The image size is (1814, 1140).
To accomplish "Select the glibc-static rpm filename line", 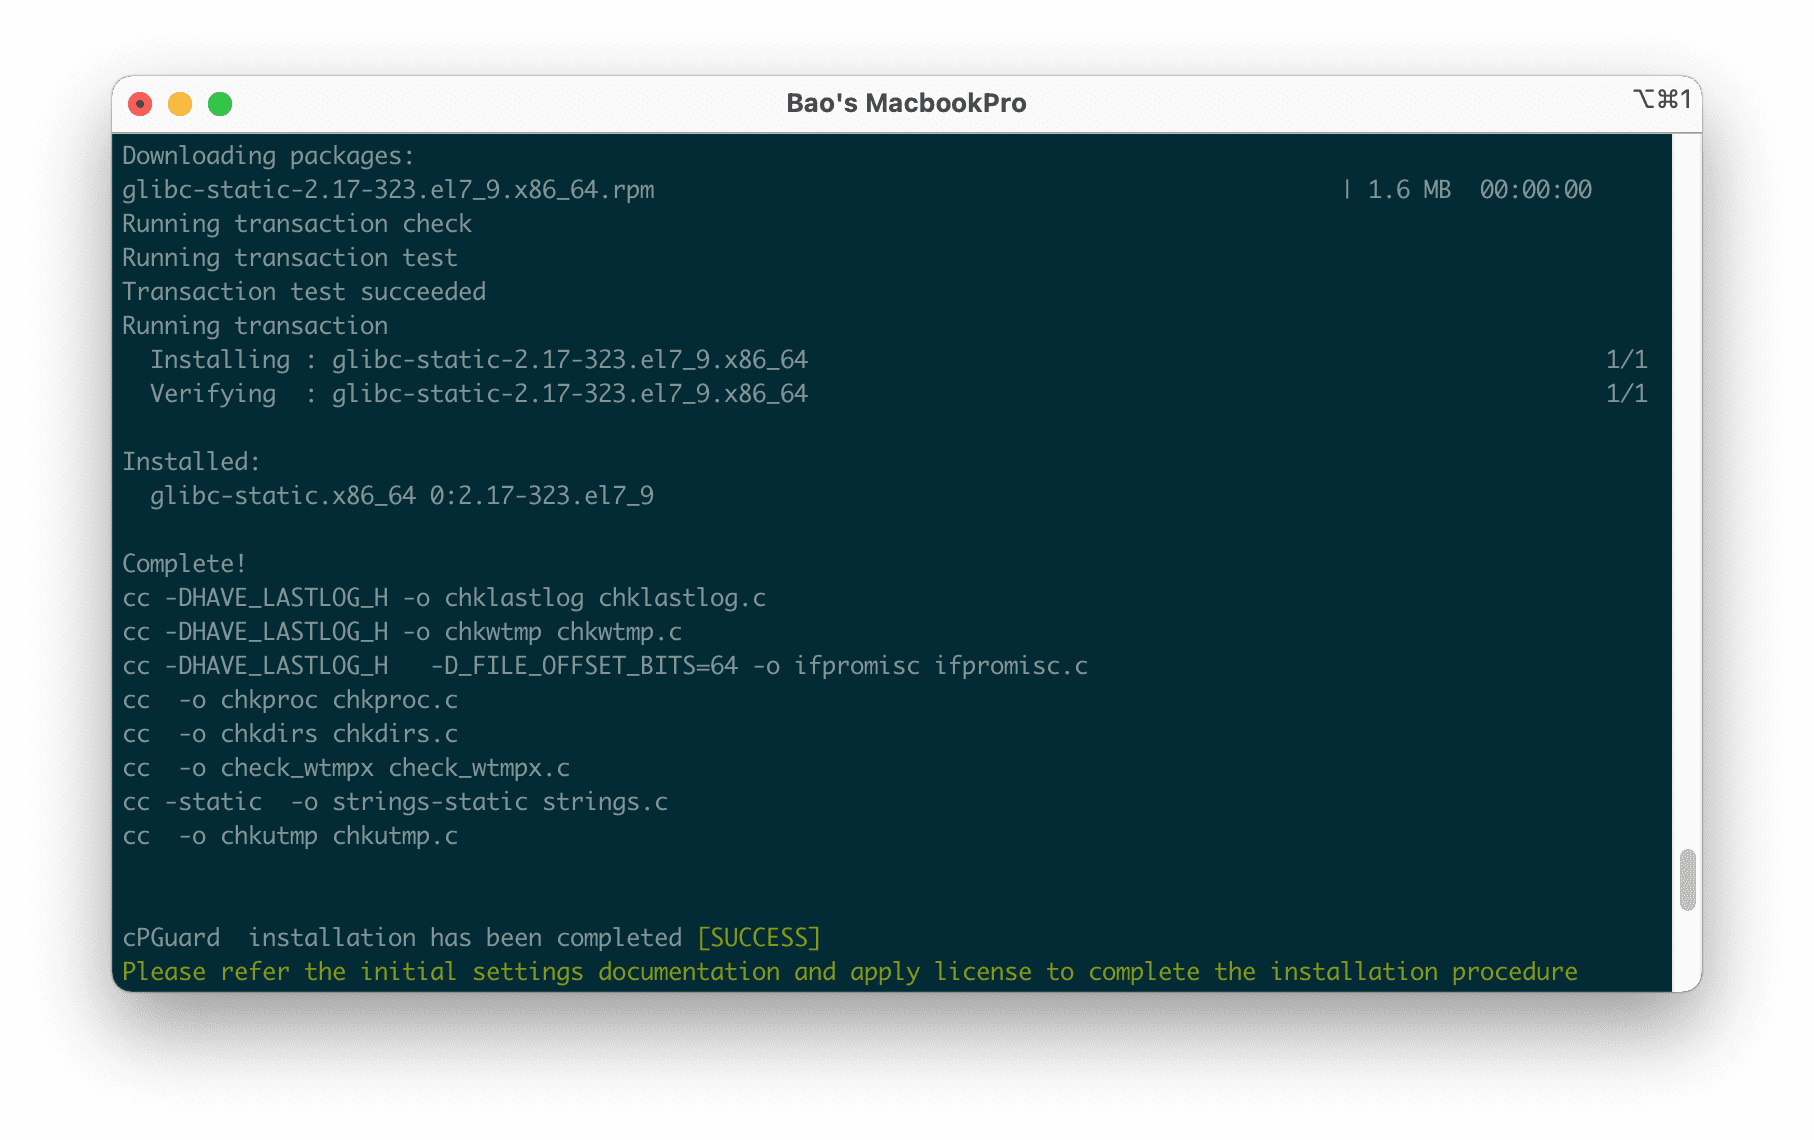I will click(388, 189).
